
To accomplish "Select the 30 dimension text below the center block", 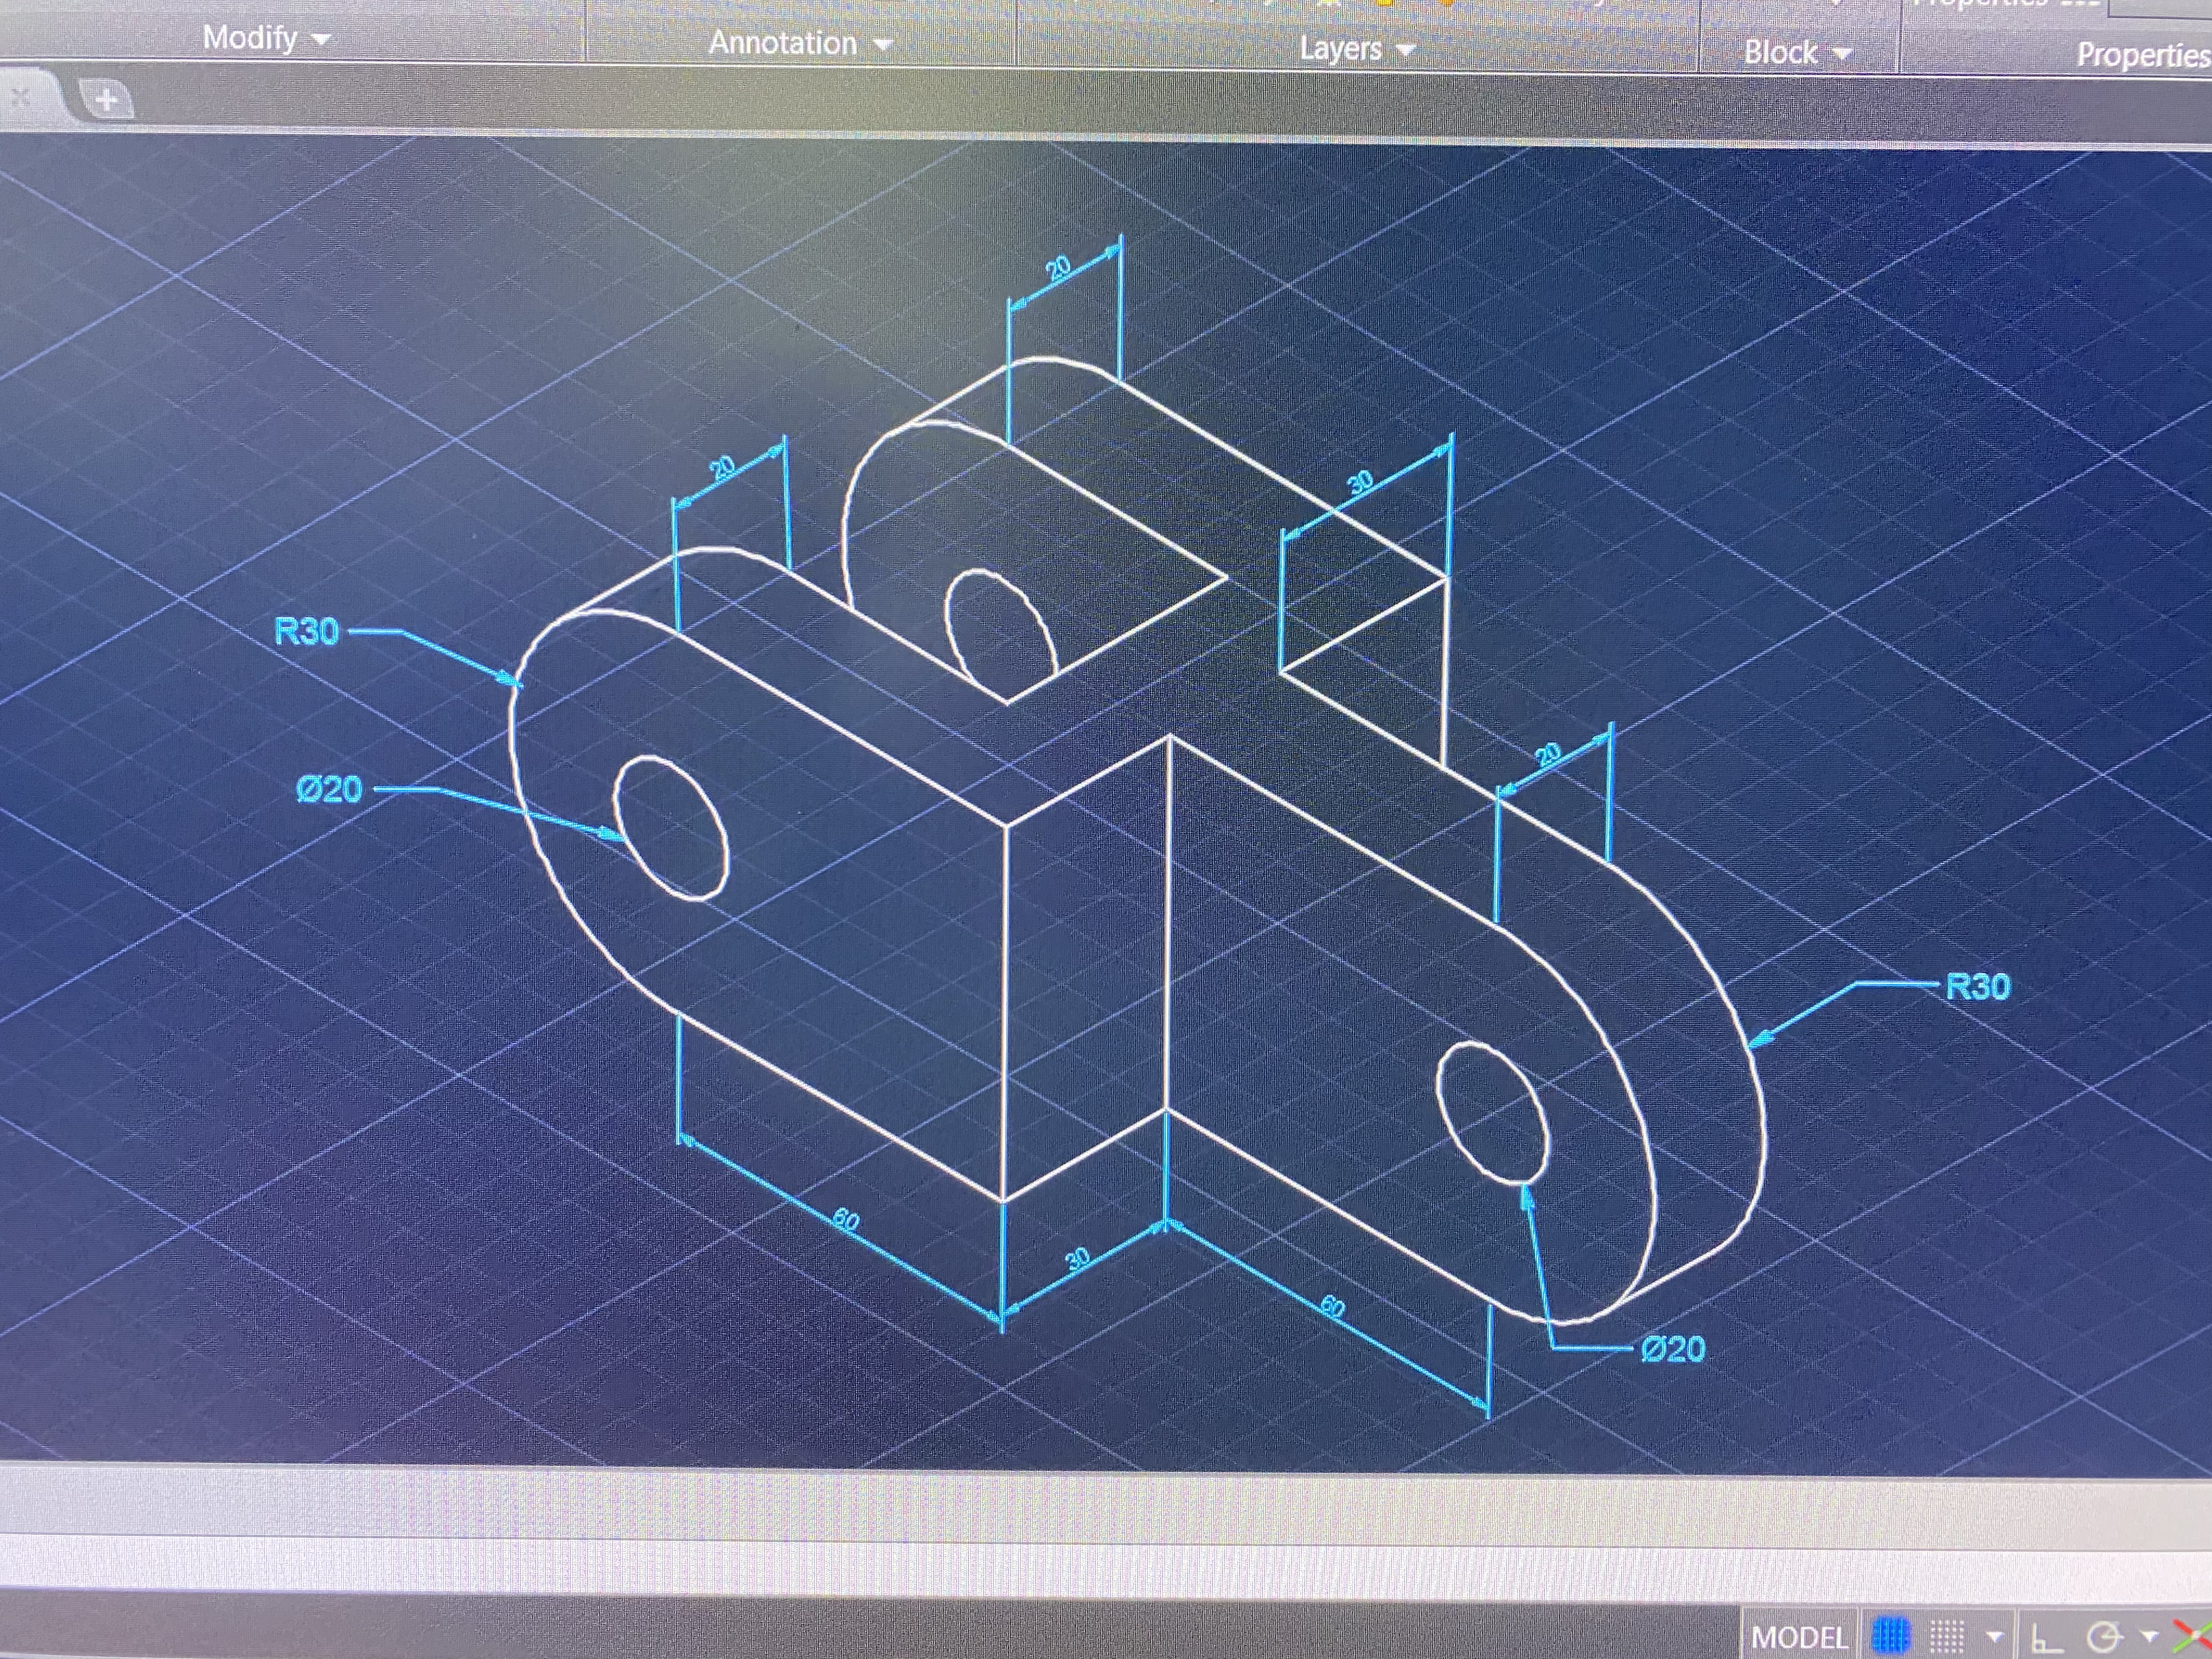I will click(1077, 1258).
